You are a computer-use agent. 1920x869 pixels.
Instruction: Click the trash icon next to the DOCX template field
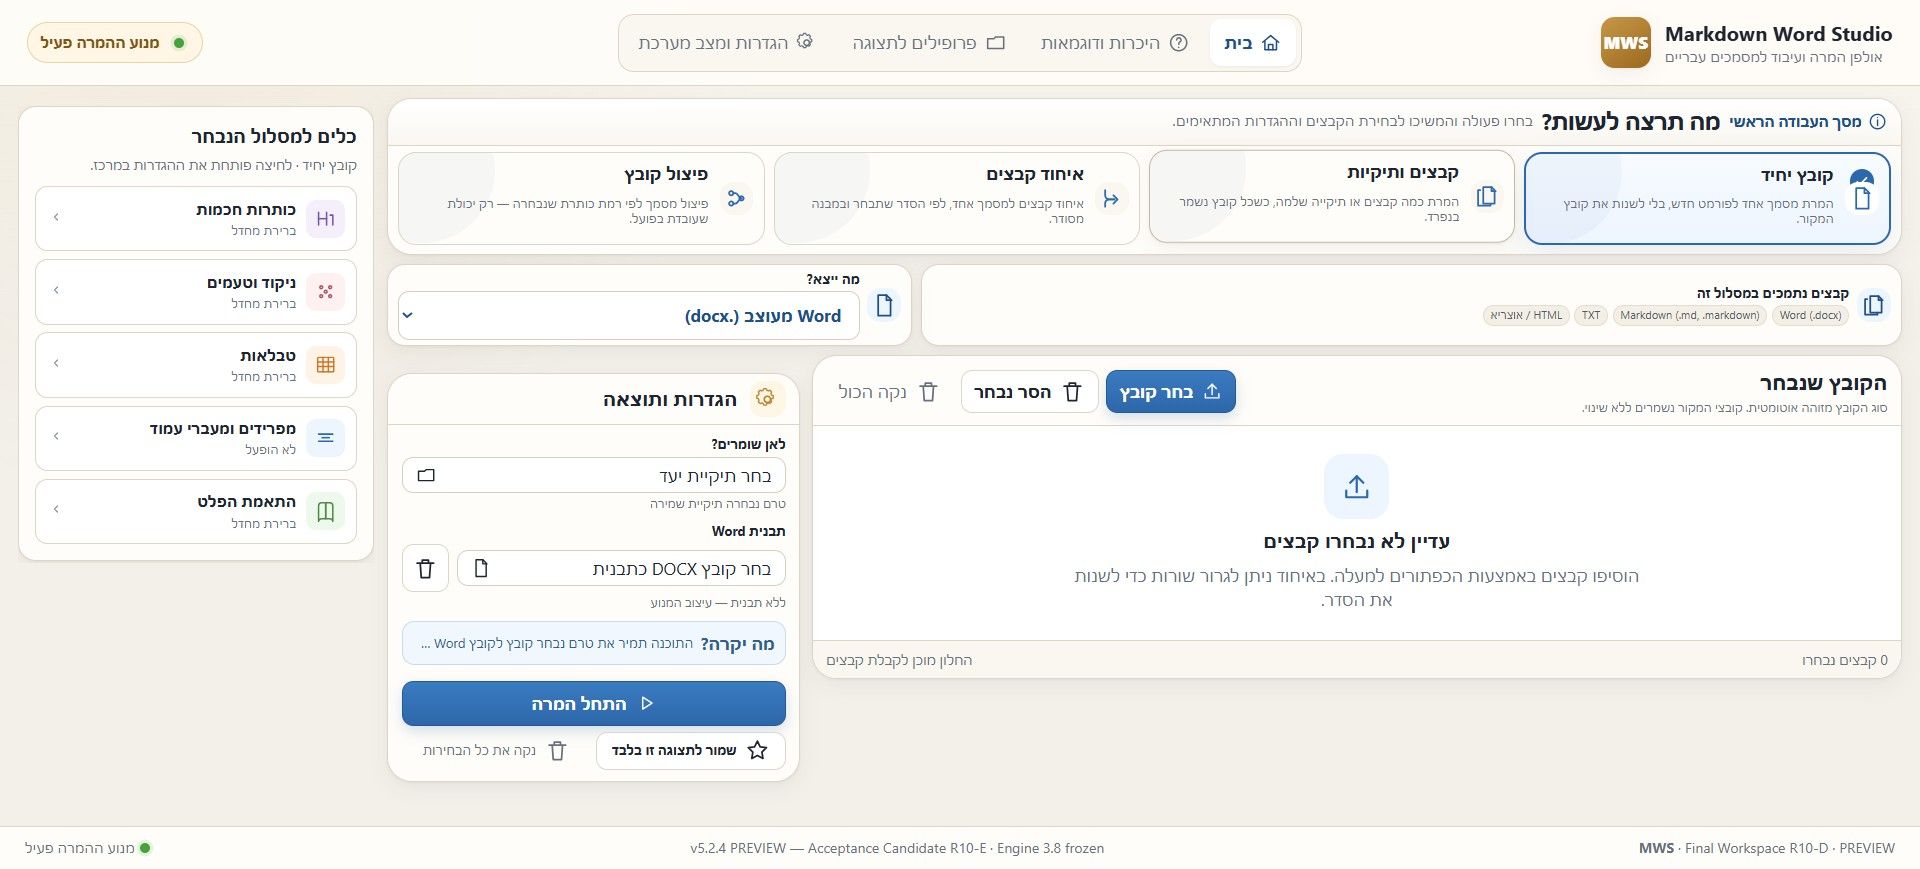425,569
